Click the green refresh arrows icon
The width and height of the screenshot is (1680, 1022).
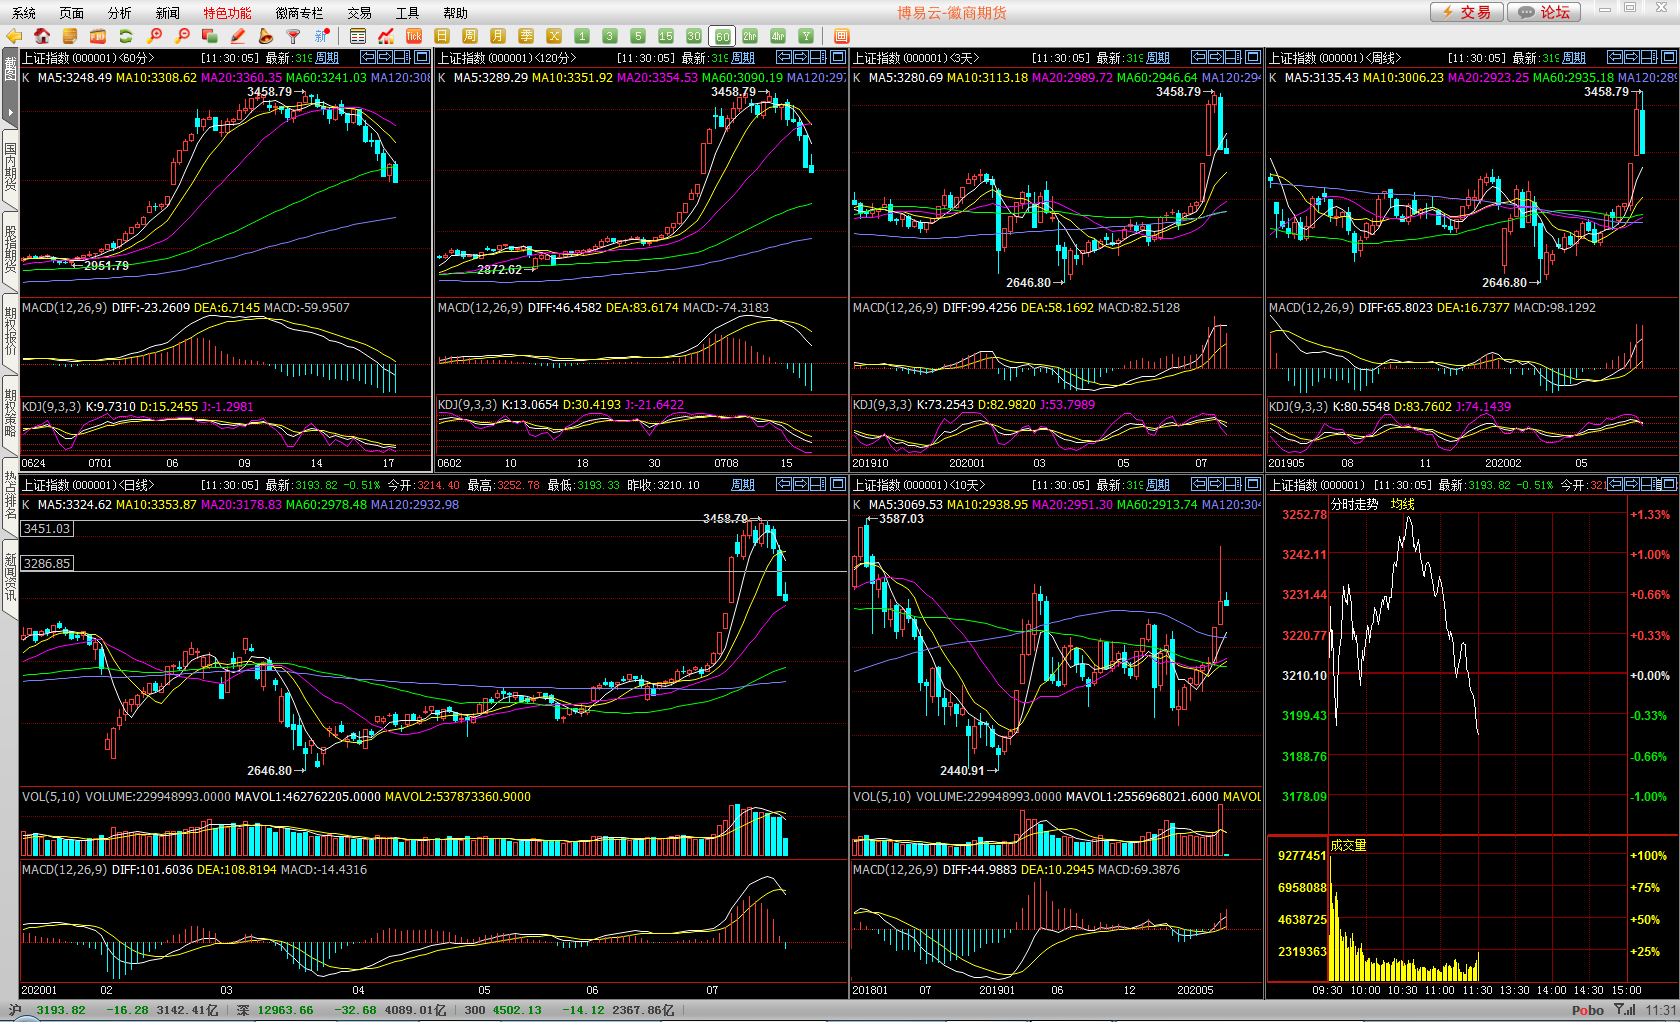pos(126,36)
